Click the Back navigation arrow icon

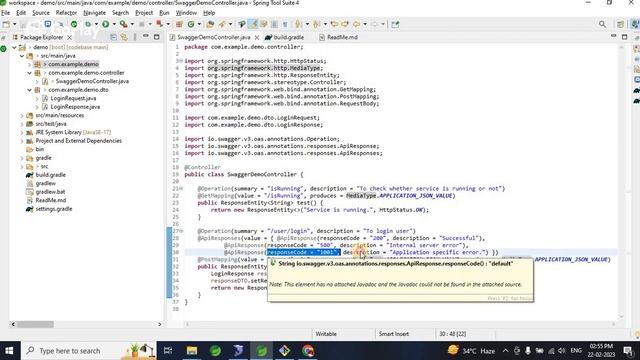356,24
